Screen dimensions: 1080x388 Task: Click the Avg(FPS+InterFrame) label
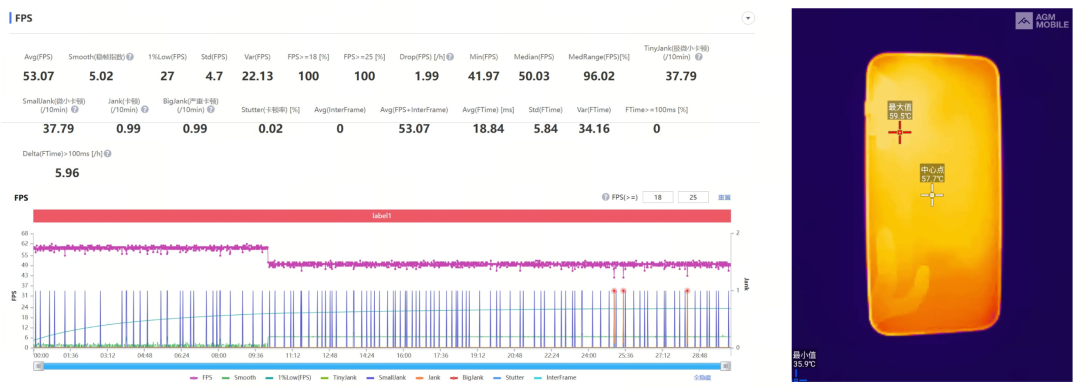(414, 110)
